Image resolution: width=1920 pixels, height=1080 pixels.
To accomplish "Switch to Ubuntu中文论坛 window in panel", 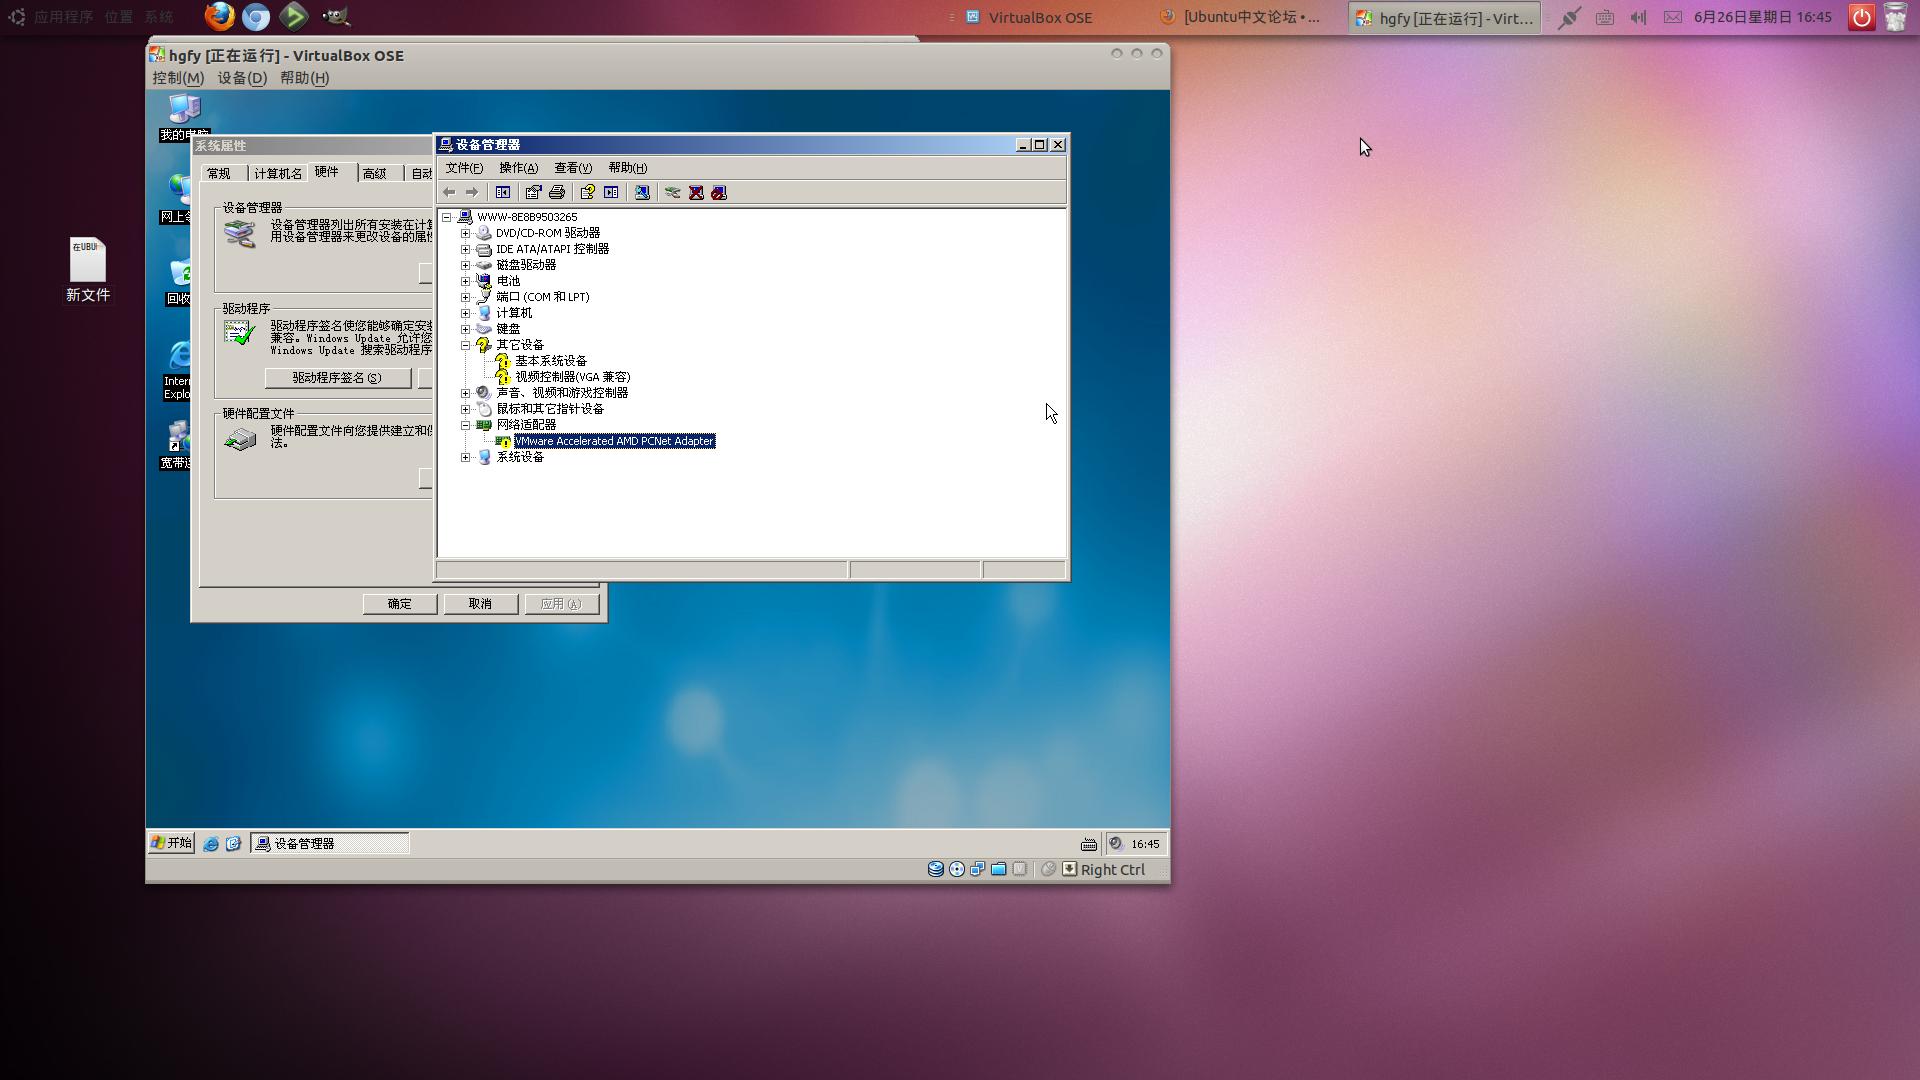I will (1241, 17).
